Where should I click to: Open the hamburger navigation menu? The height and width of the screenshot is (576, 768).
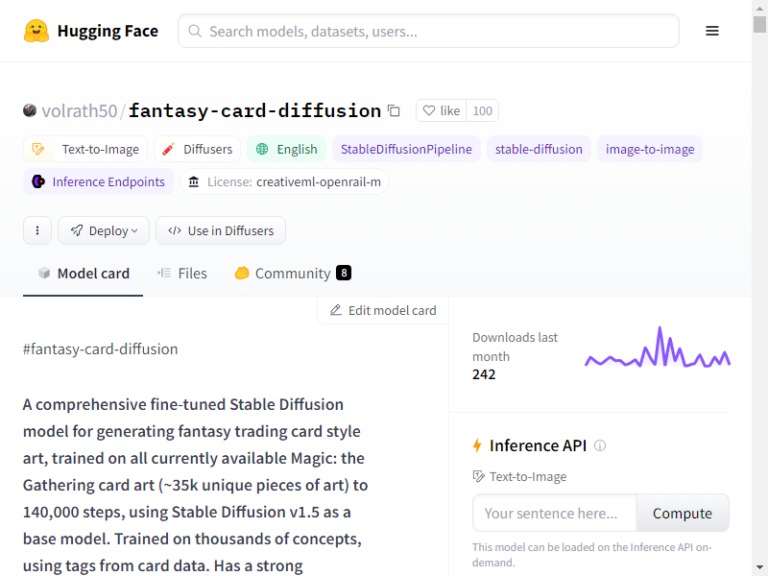point(712,31)
